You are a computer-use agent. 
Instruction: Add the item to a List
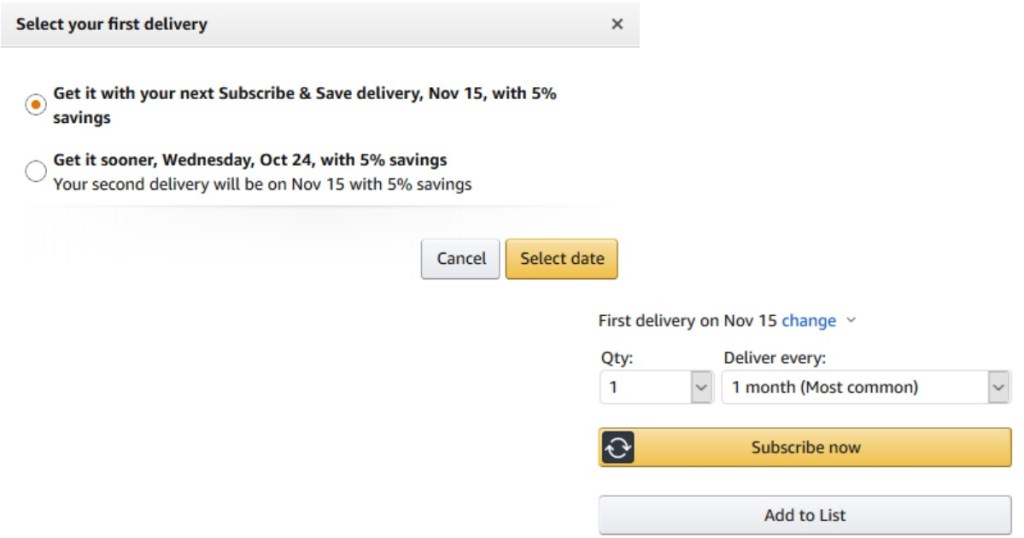tap(805, 515)
